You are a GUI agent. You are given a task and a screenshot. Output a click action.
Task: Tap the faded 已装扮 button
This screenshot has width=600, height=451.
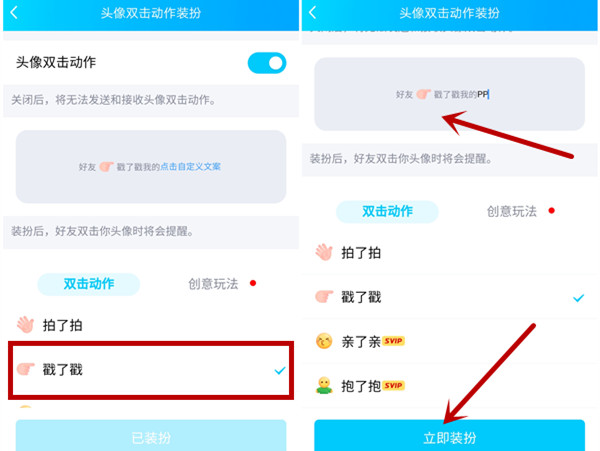click(151, 435)
